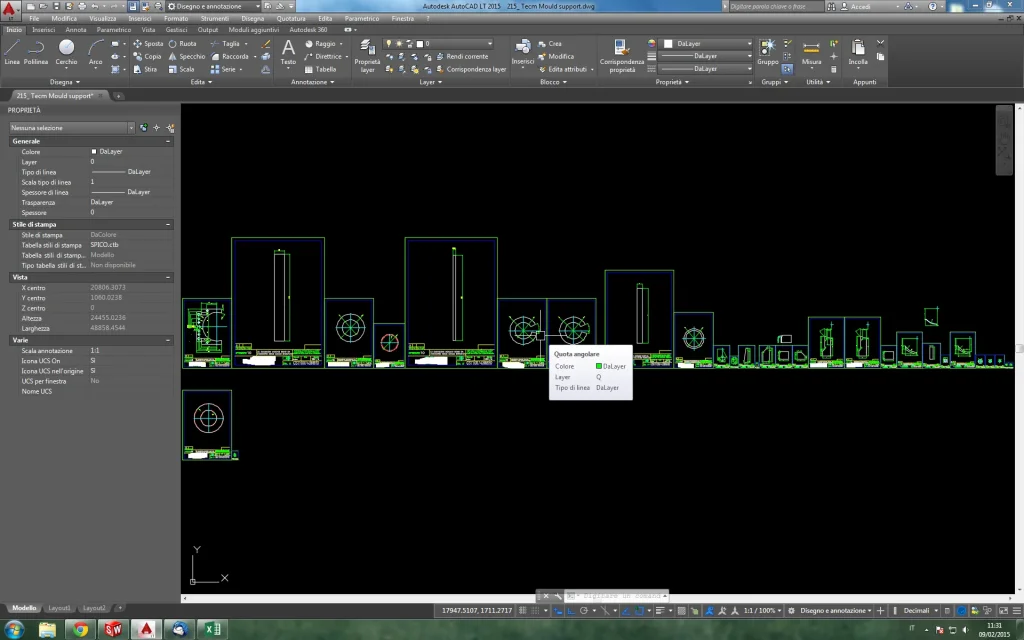Click the Corrispondenza layer button
This screenshot has height=640, width=1024.
(471, 69)
